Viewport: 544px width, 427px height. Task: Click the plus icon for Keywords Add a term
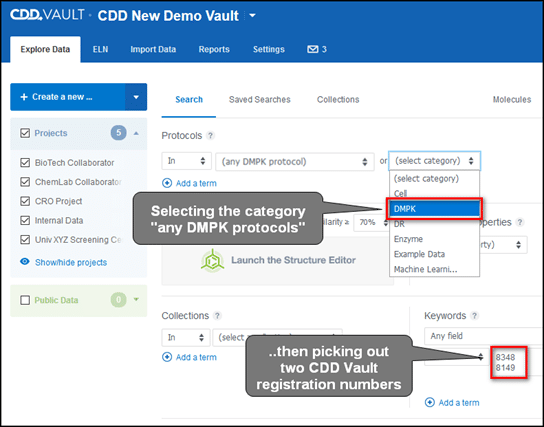pos(430,402)
